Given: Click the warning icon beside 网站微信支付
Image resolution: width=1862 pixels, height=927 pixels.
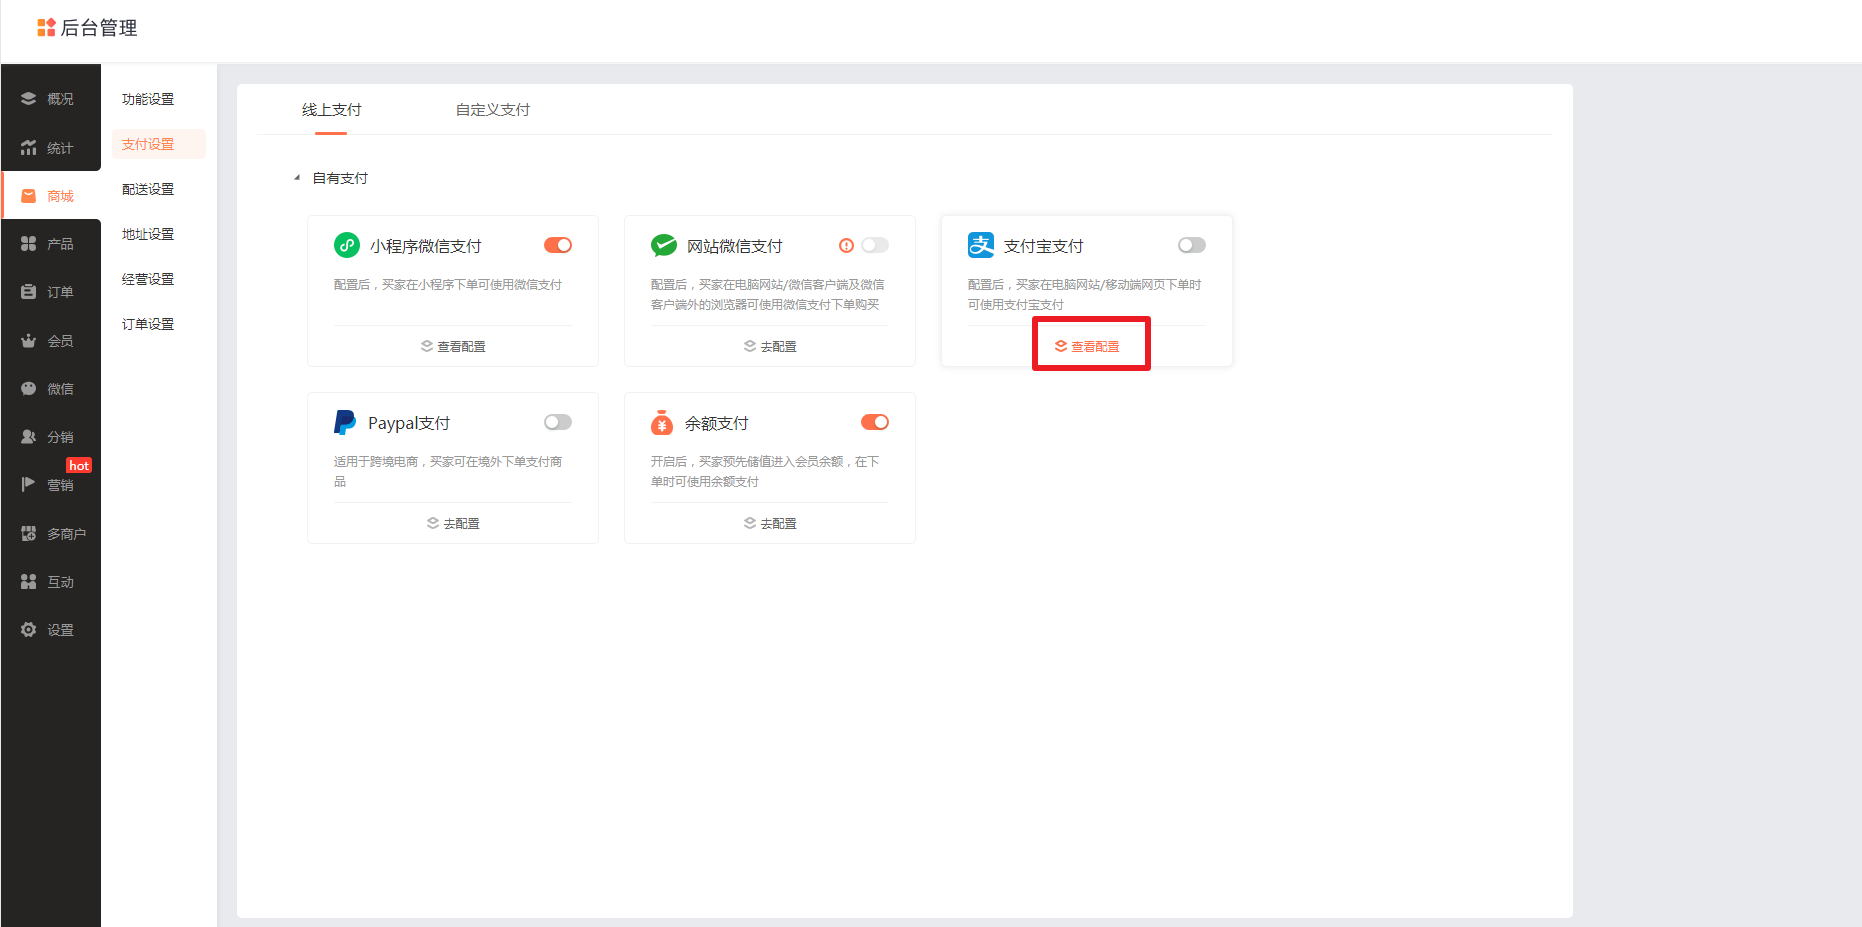Looking at the screenshot, I should click(x=847, y=245).
